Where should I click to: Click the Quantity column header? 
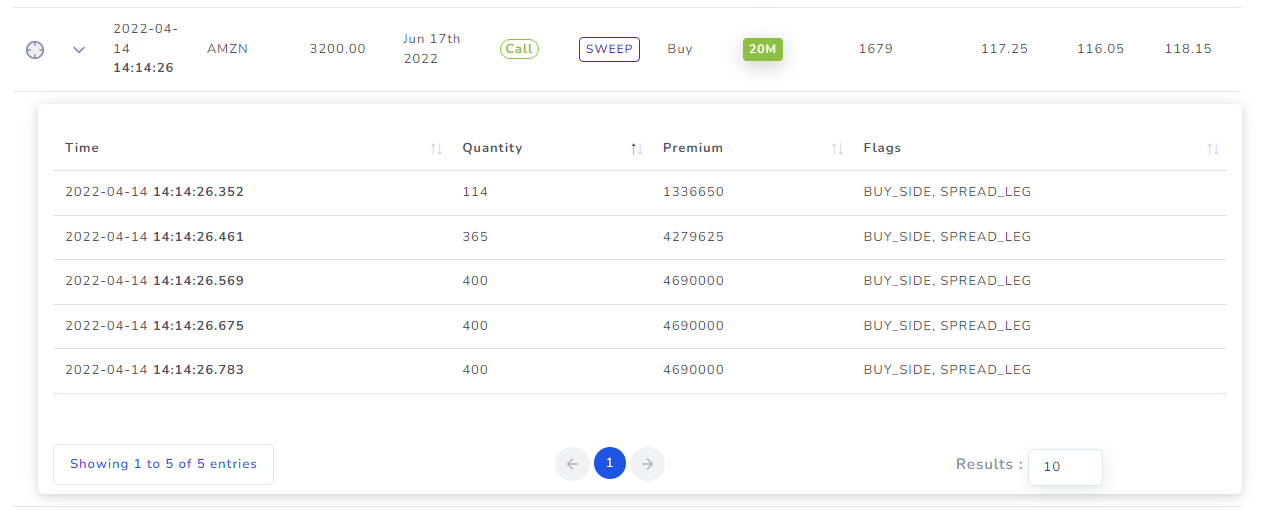click(492, 148)
